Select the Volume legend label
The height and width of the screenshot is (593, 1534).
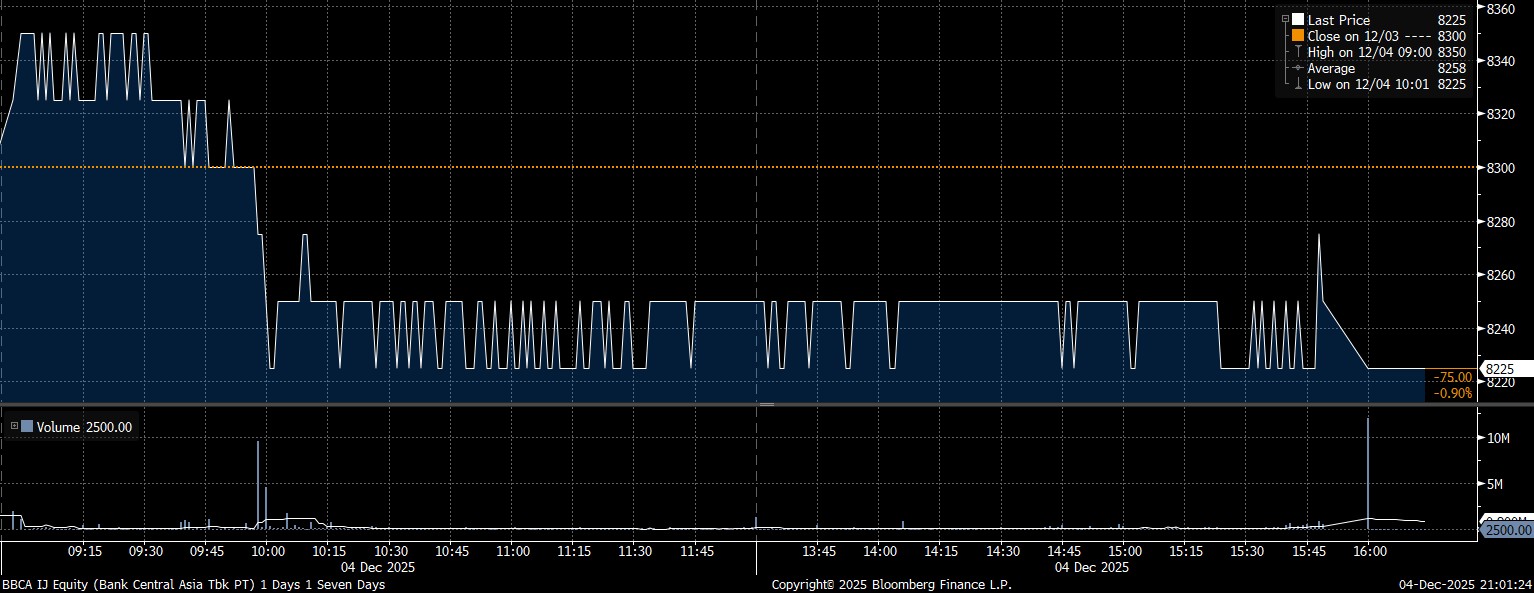tap(58, 427)
